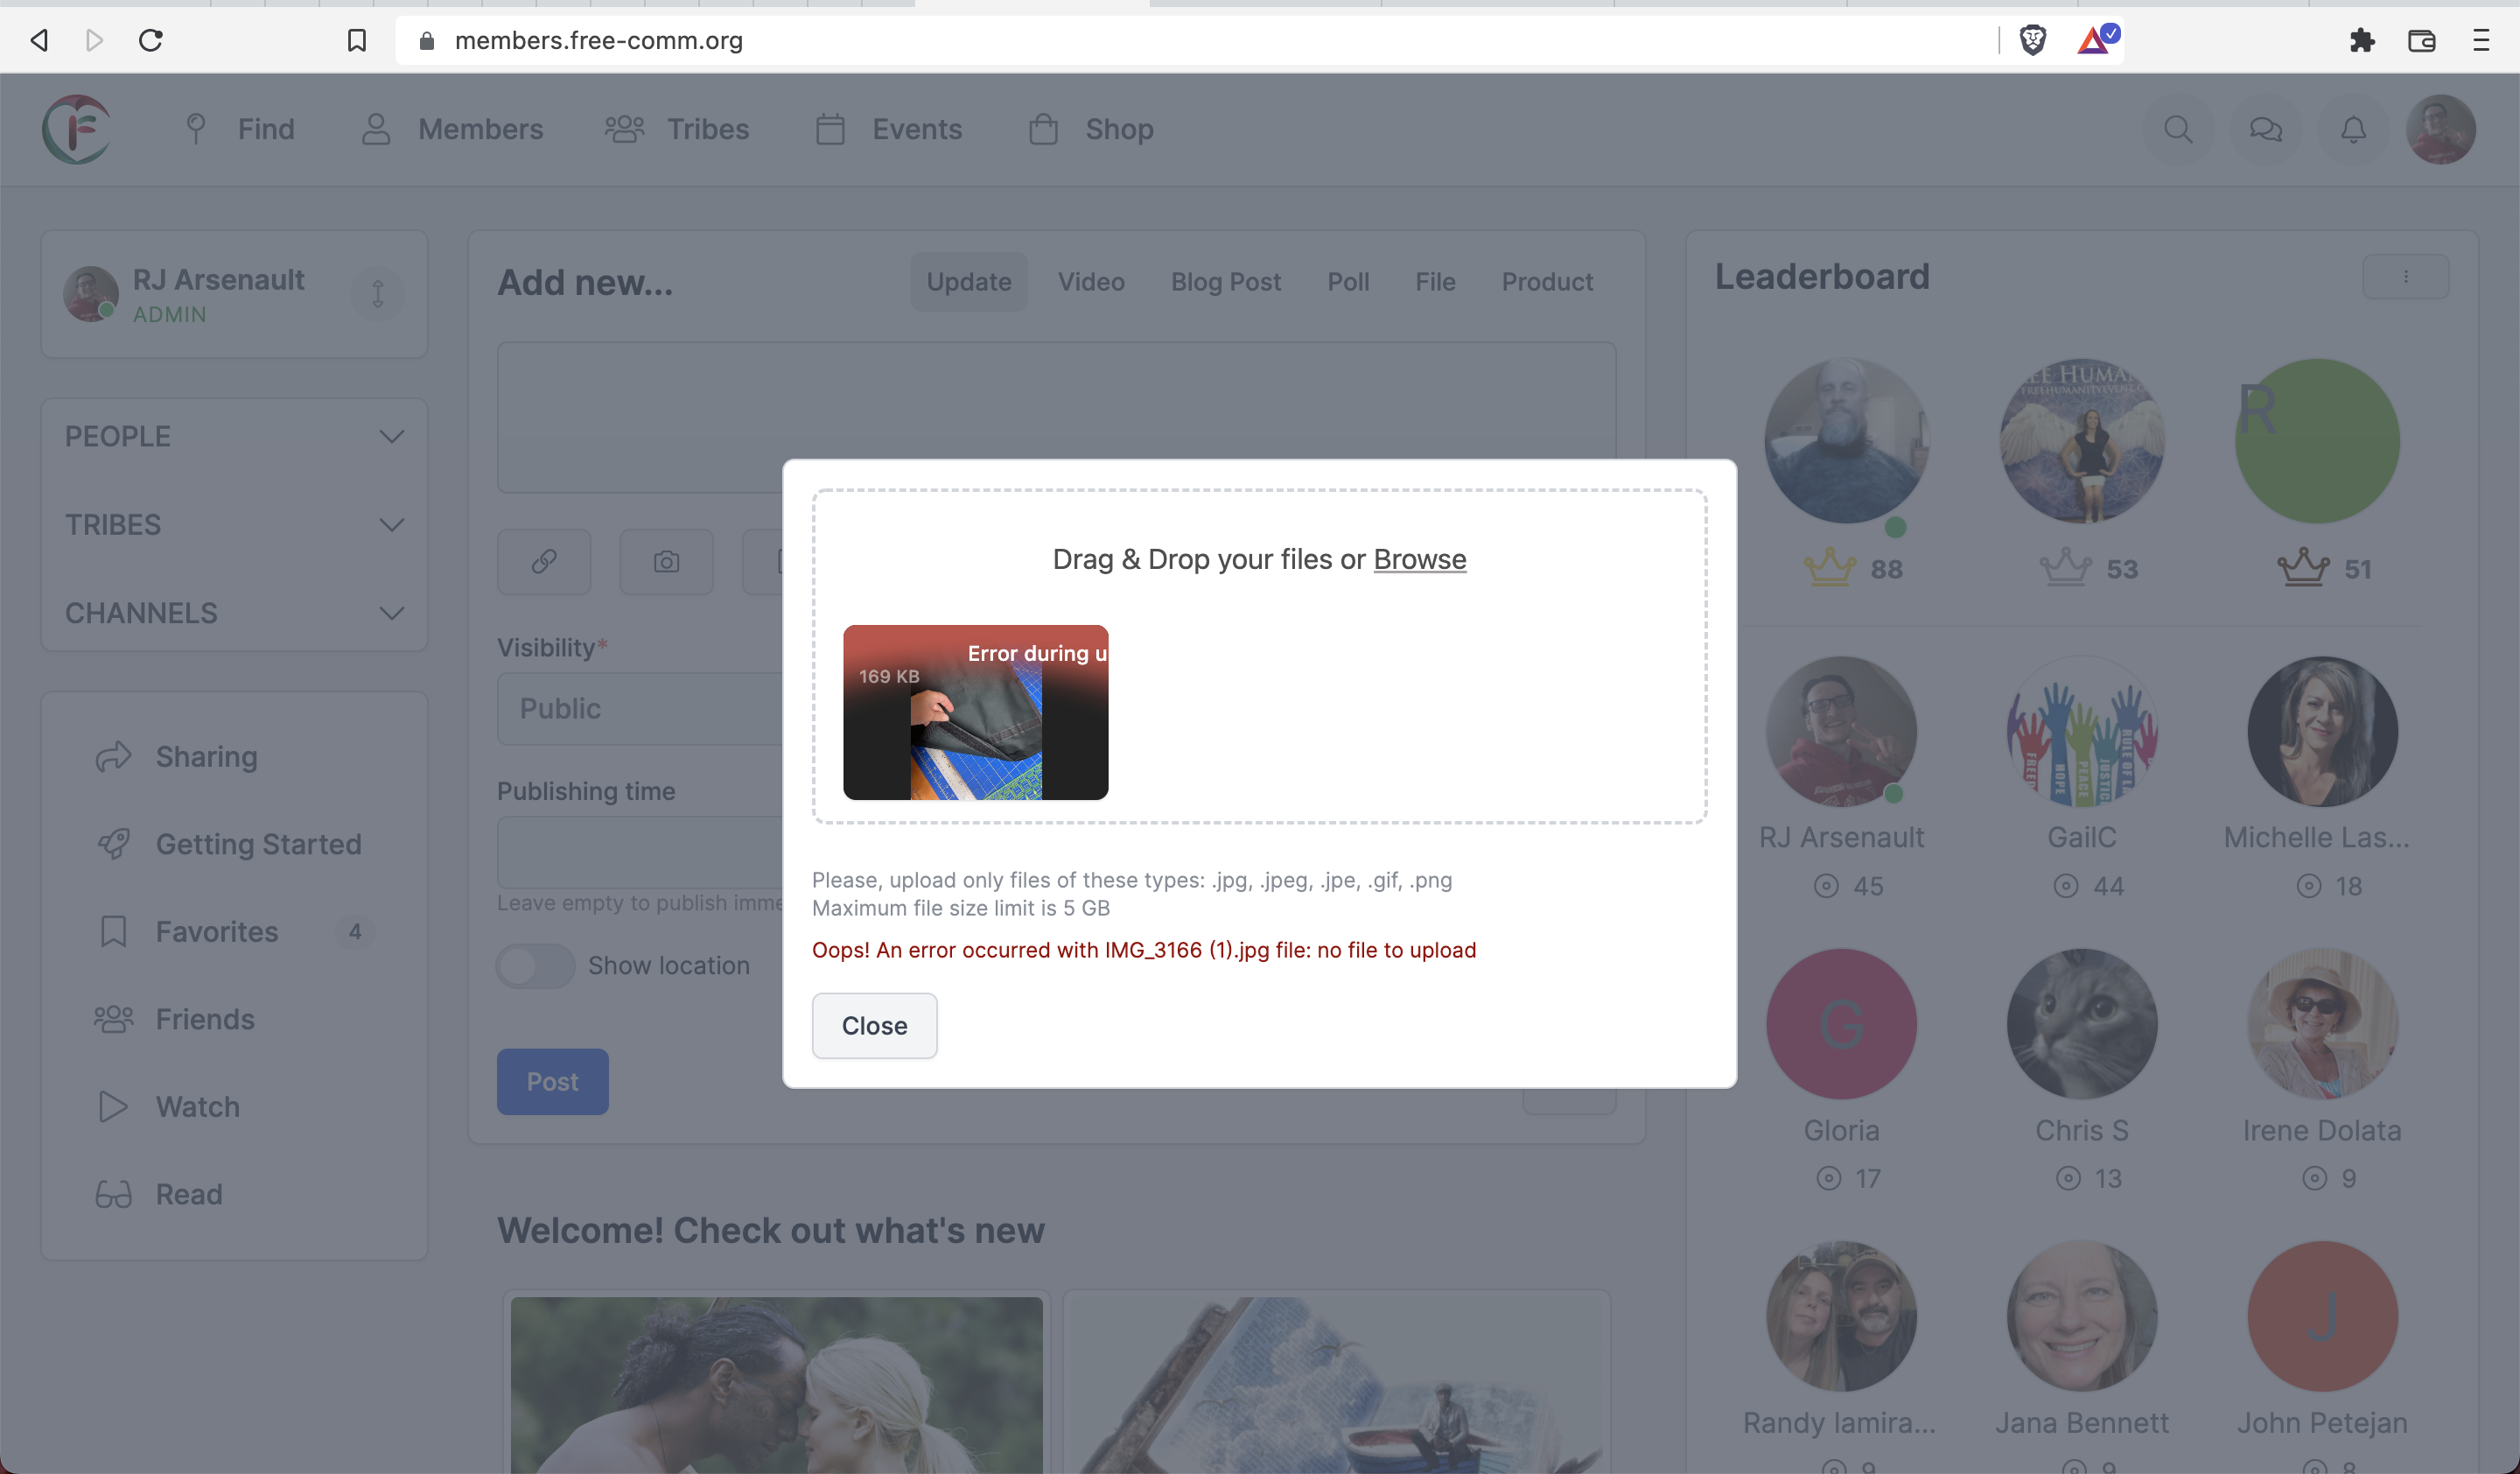The image size is (2520, 1474).
Task: Click the link attachment icon
Action: [x=544, y=562]
